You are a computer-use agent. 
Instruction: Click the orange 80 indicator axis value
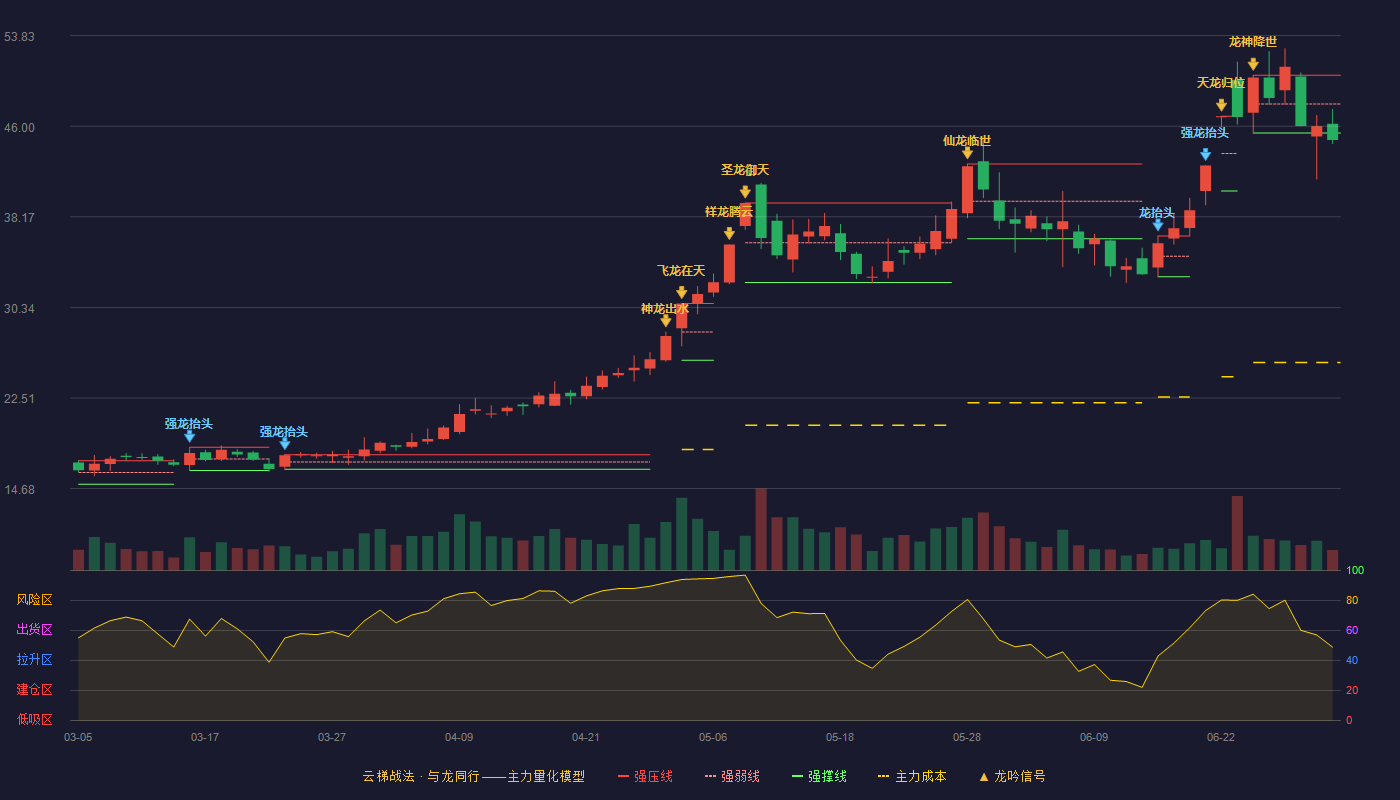(1352, 600)
